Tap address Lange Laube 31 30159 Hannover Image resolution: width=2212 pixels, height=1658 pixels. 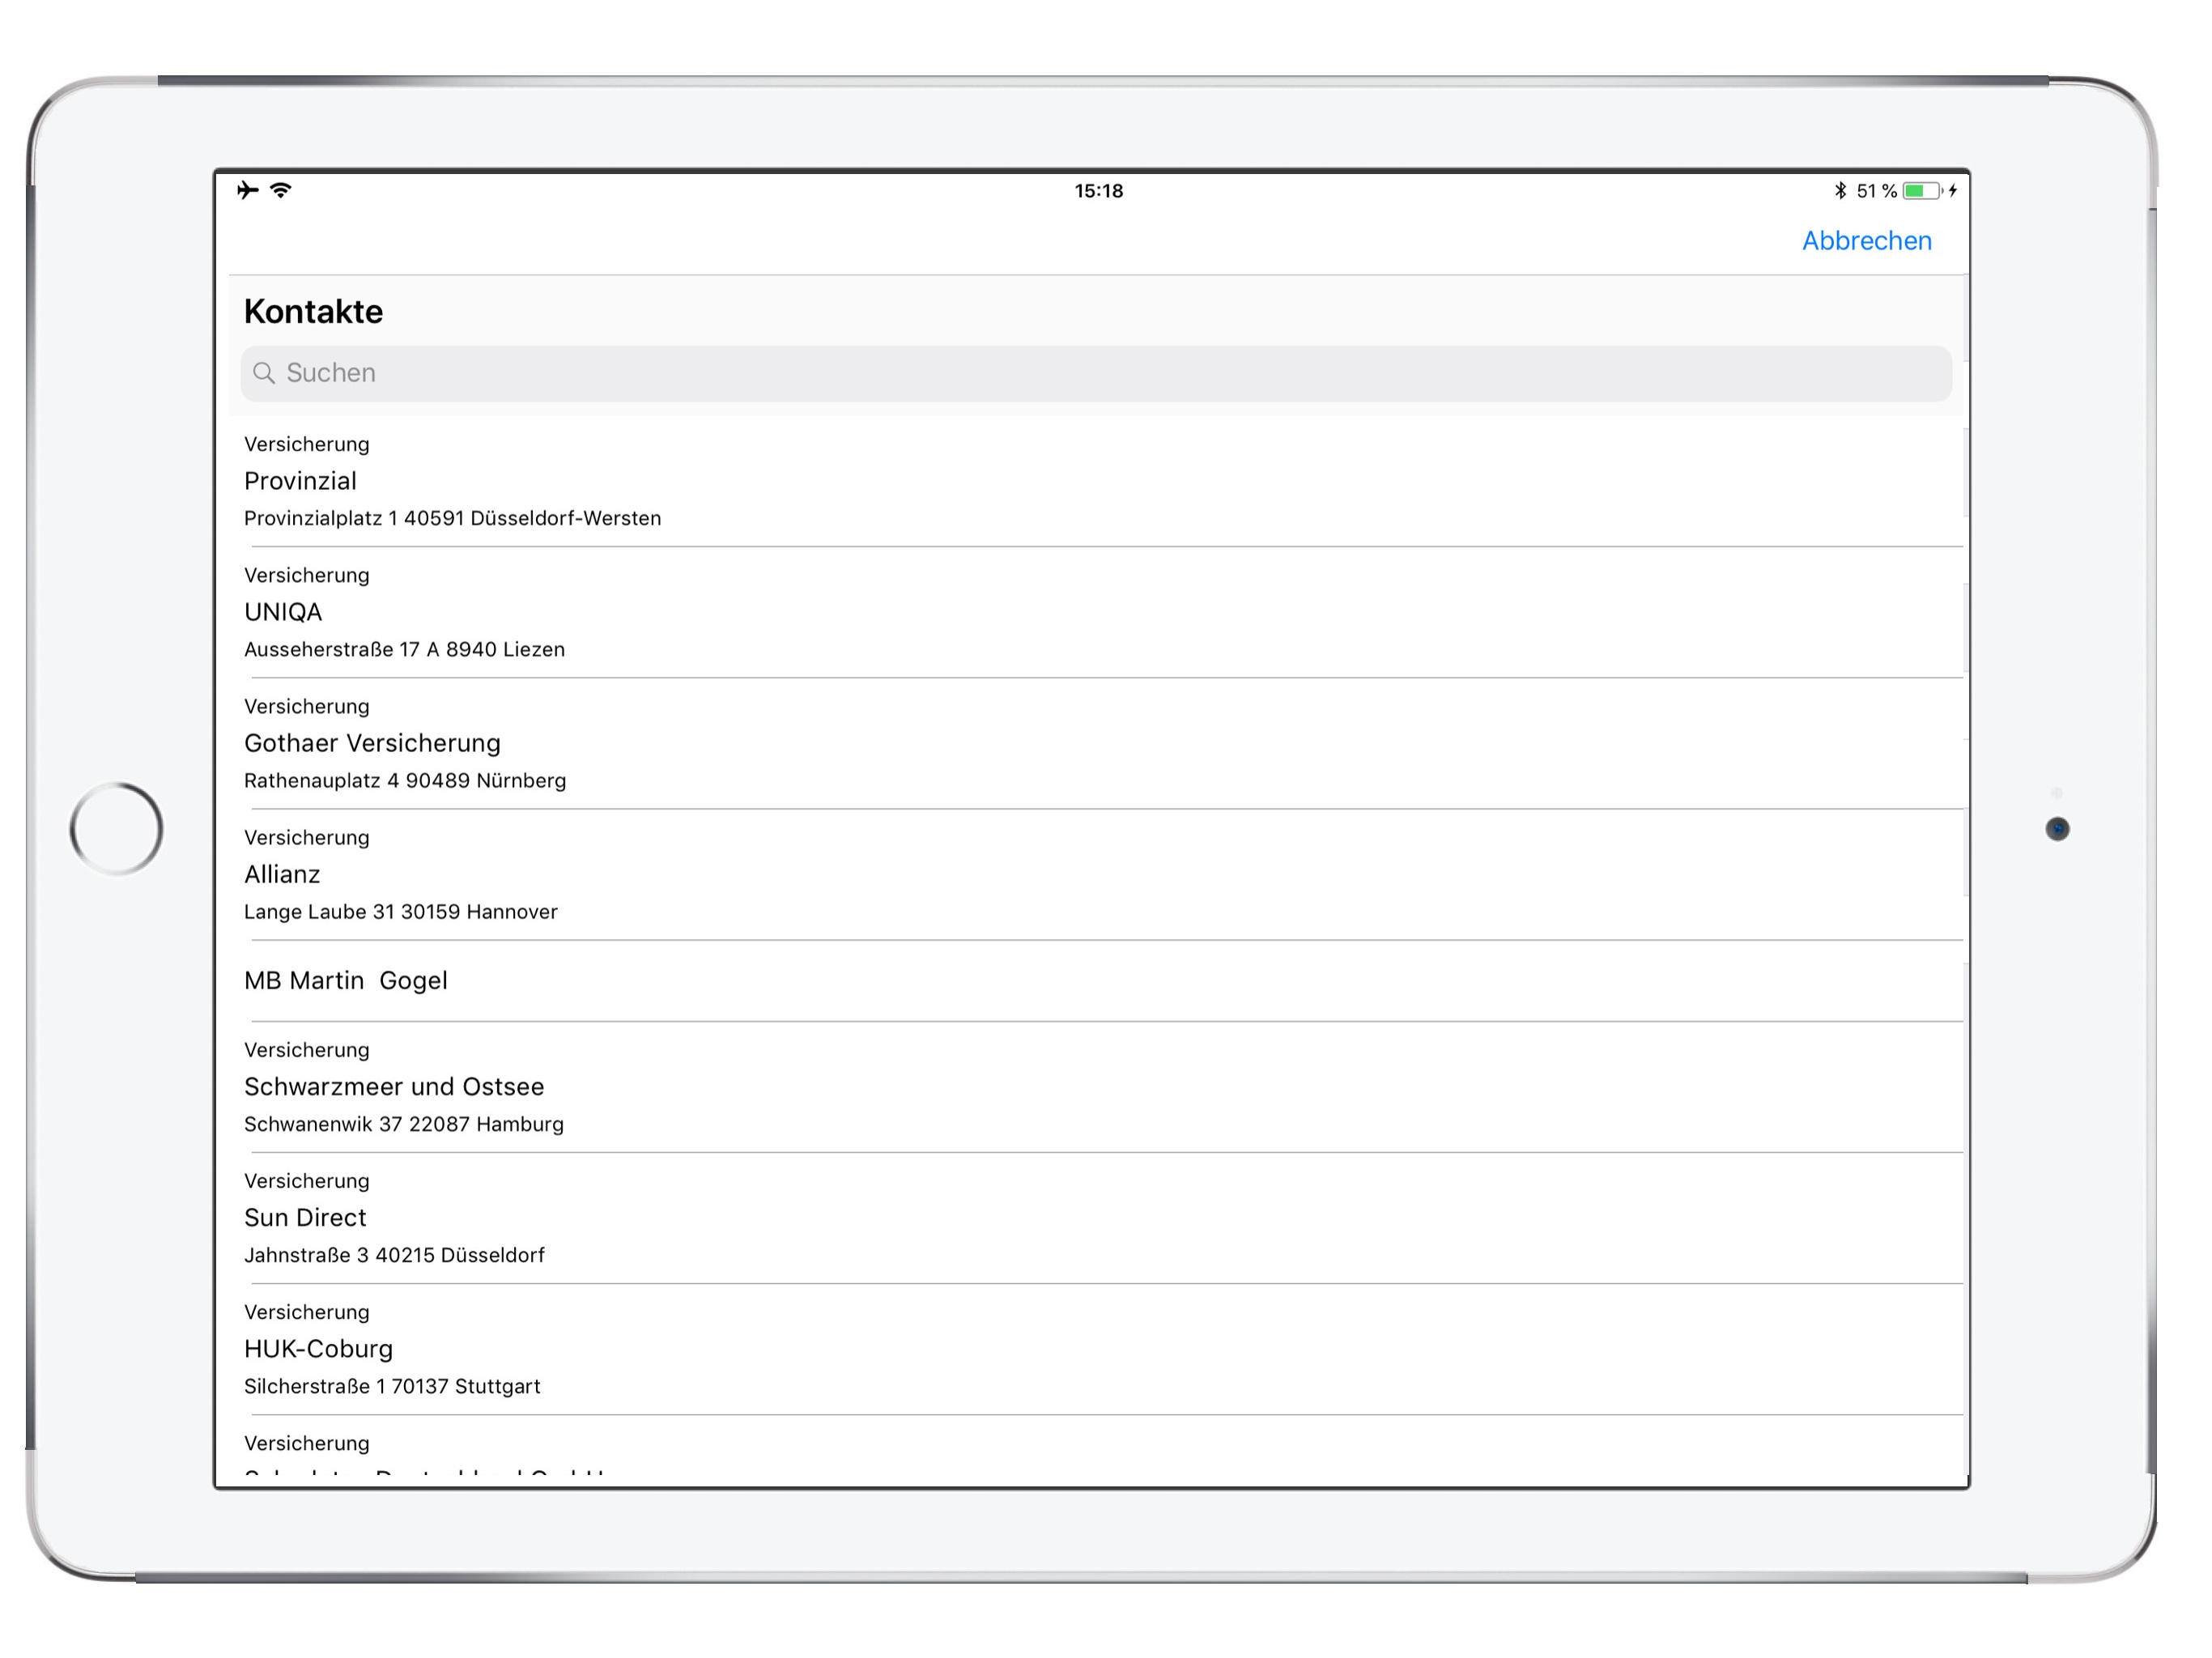point(401,911)
